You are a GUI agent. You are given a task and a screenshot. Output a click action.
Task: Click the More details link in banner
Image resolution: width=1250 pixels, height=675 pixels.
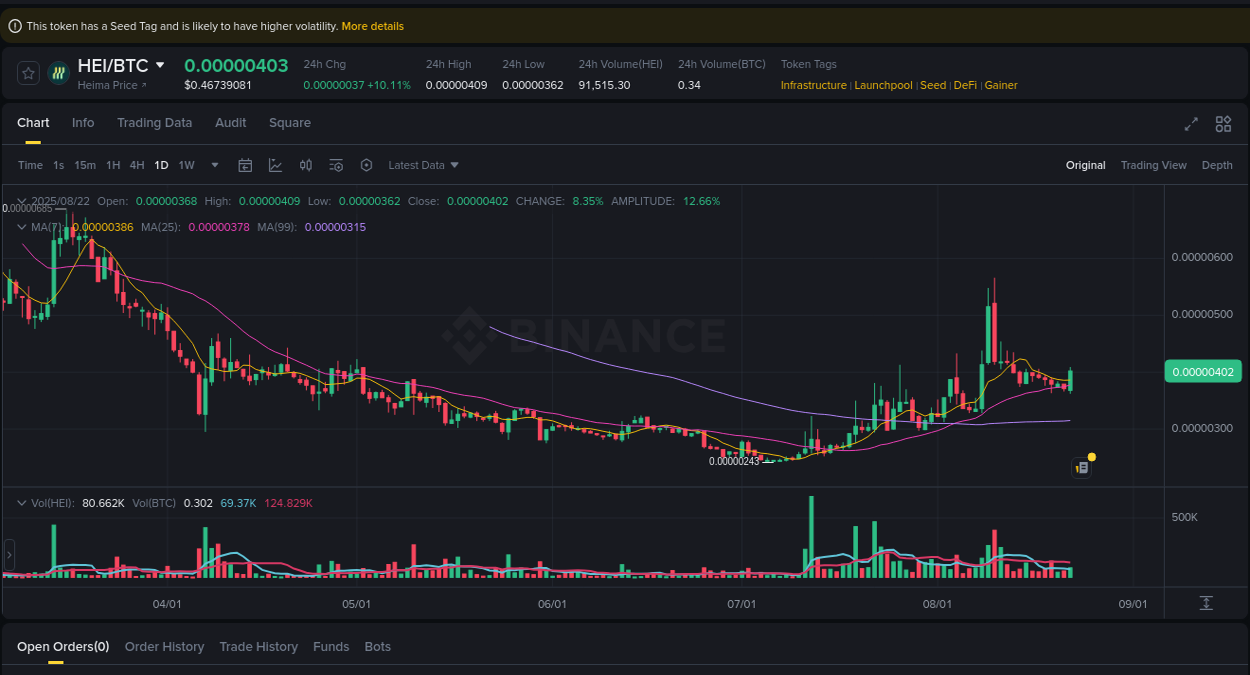click(x=373, y=26)
